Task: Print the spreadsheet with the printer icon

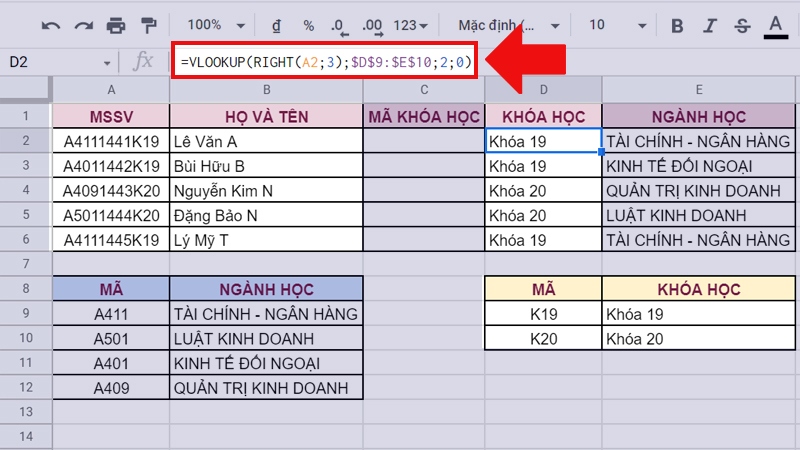Action: click(116, 25)
